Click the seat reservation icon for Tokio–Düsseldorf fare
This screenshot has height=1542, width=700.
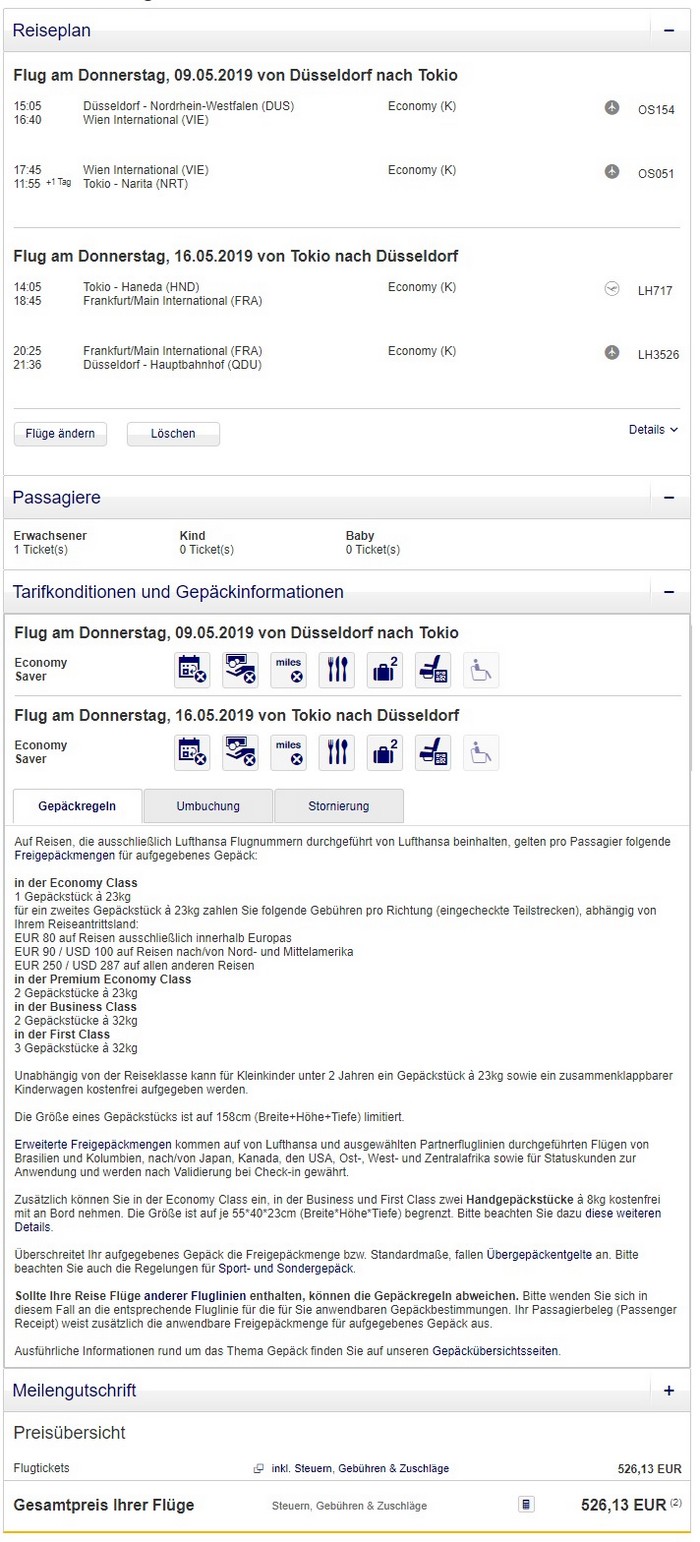pos(433,752)
